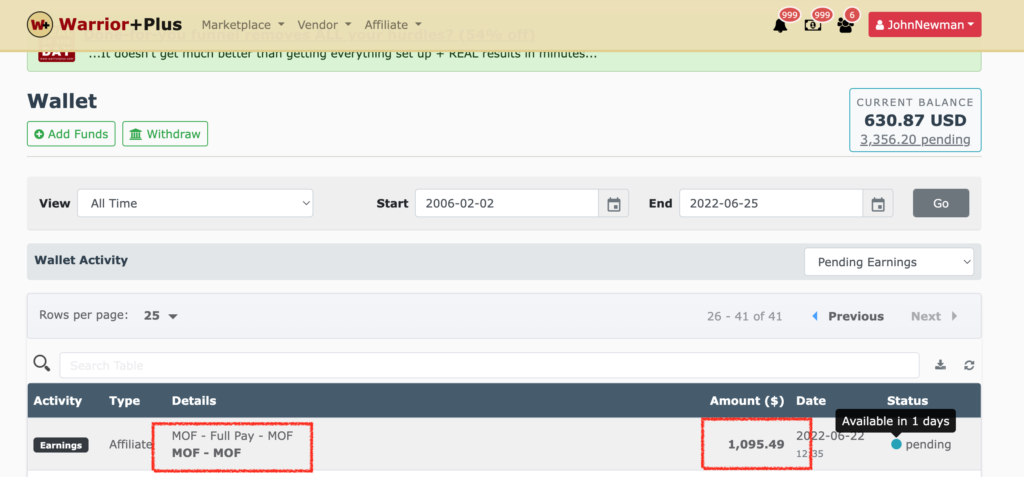Open the money notifications icon

tap(812, 25)
